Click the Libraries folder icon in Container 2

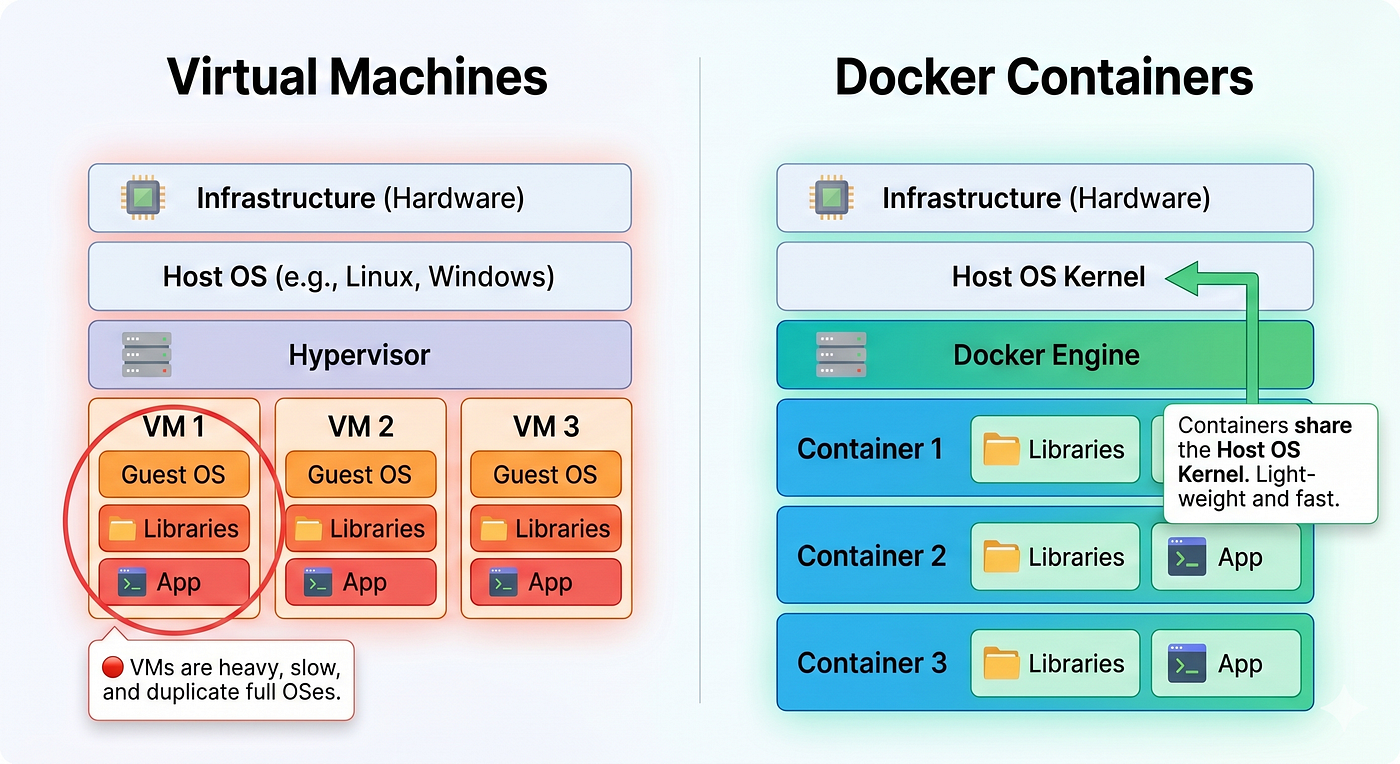click(x=1001, y=557)
